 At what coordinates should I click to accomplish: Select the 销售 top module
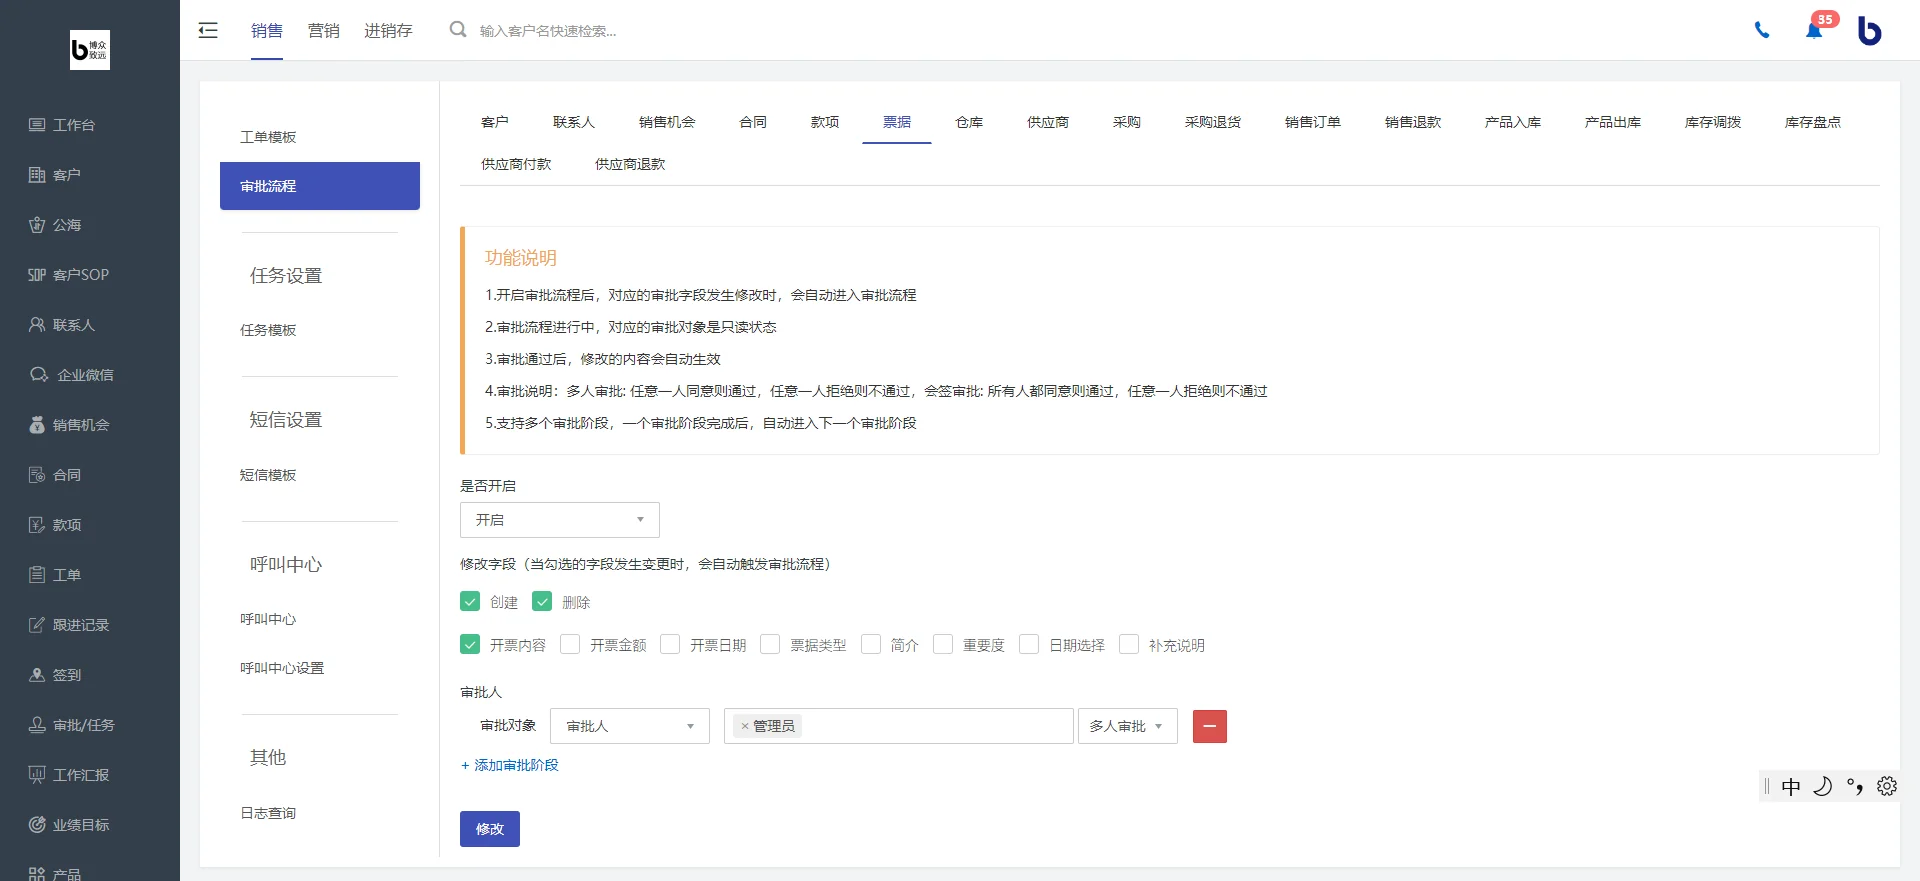point(266,31)
